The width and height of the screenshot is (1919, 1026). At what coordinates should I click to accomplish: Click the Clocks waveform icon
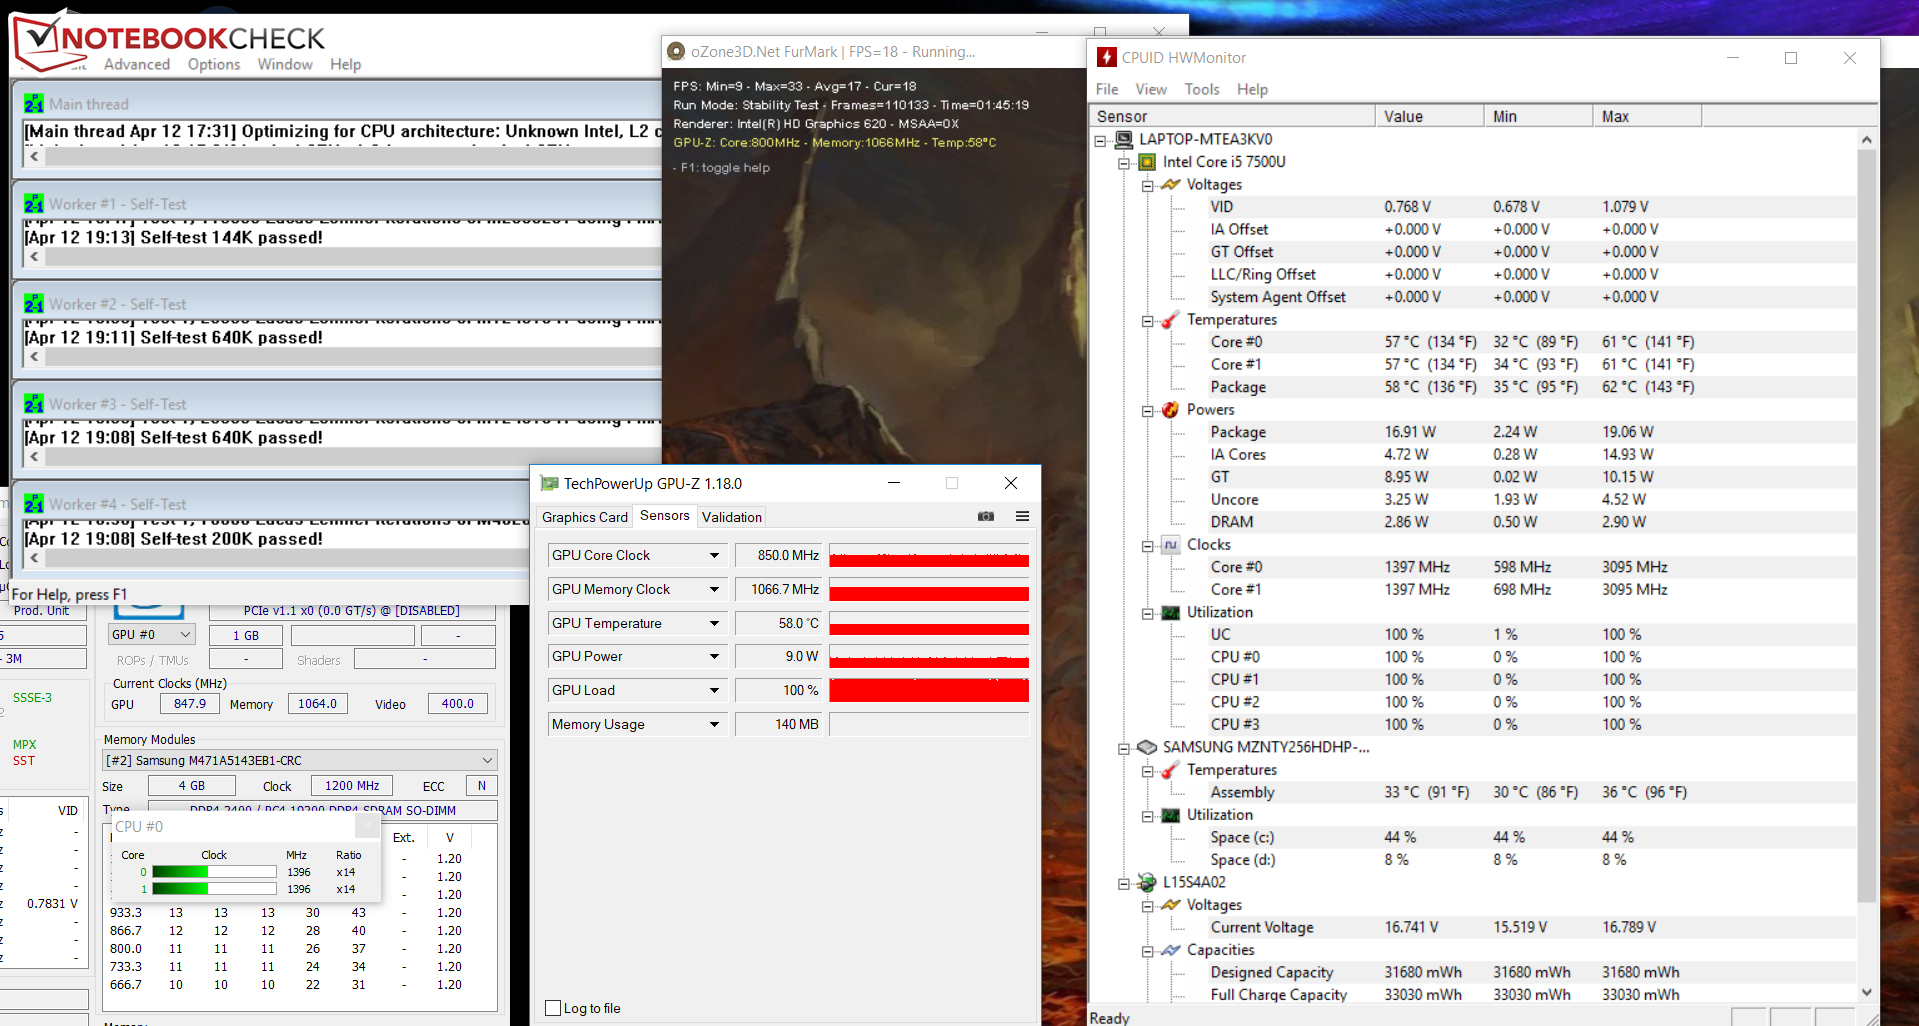pos(1170,545)
